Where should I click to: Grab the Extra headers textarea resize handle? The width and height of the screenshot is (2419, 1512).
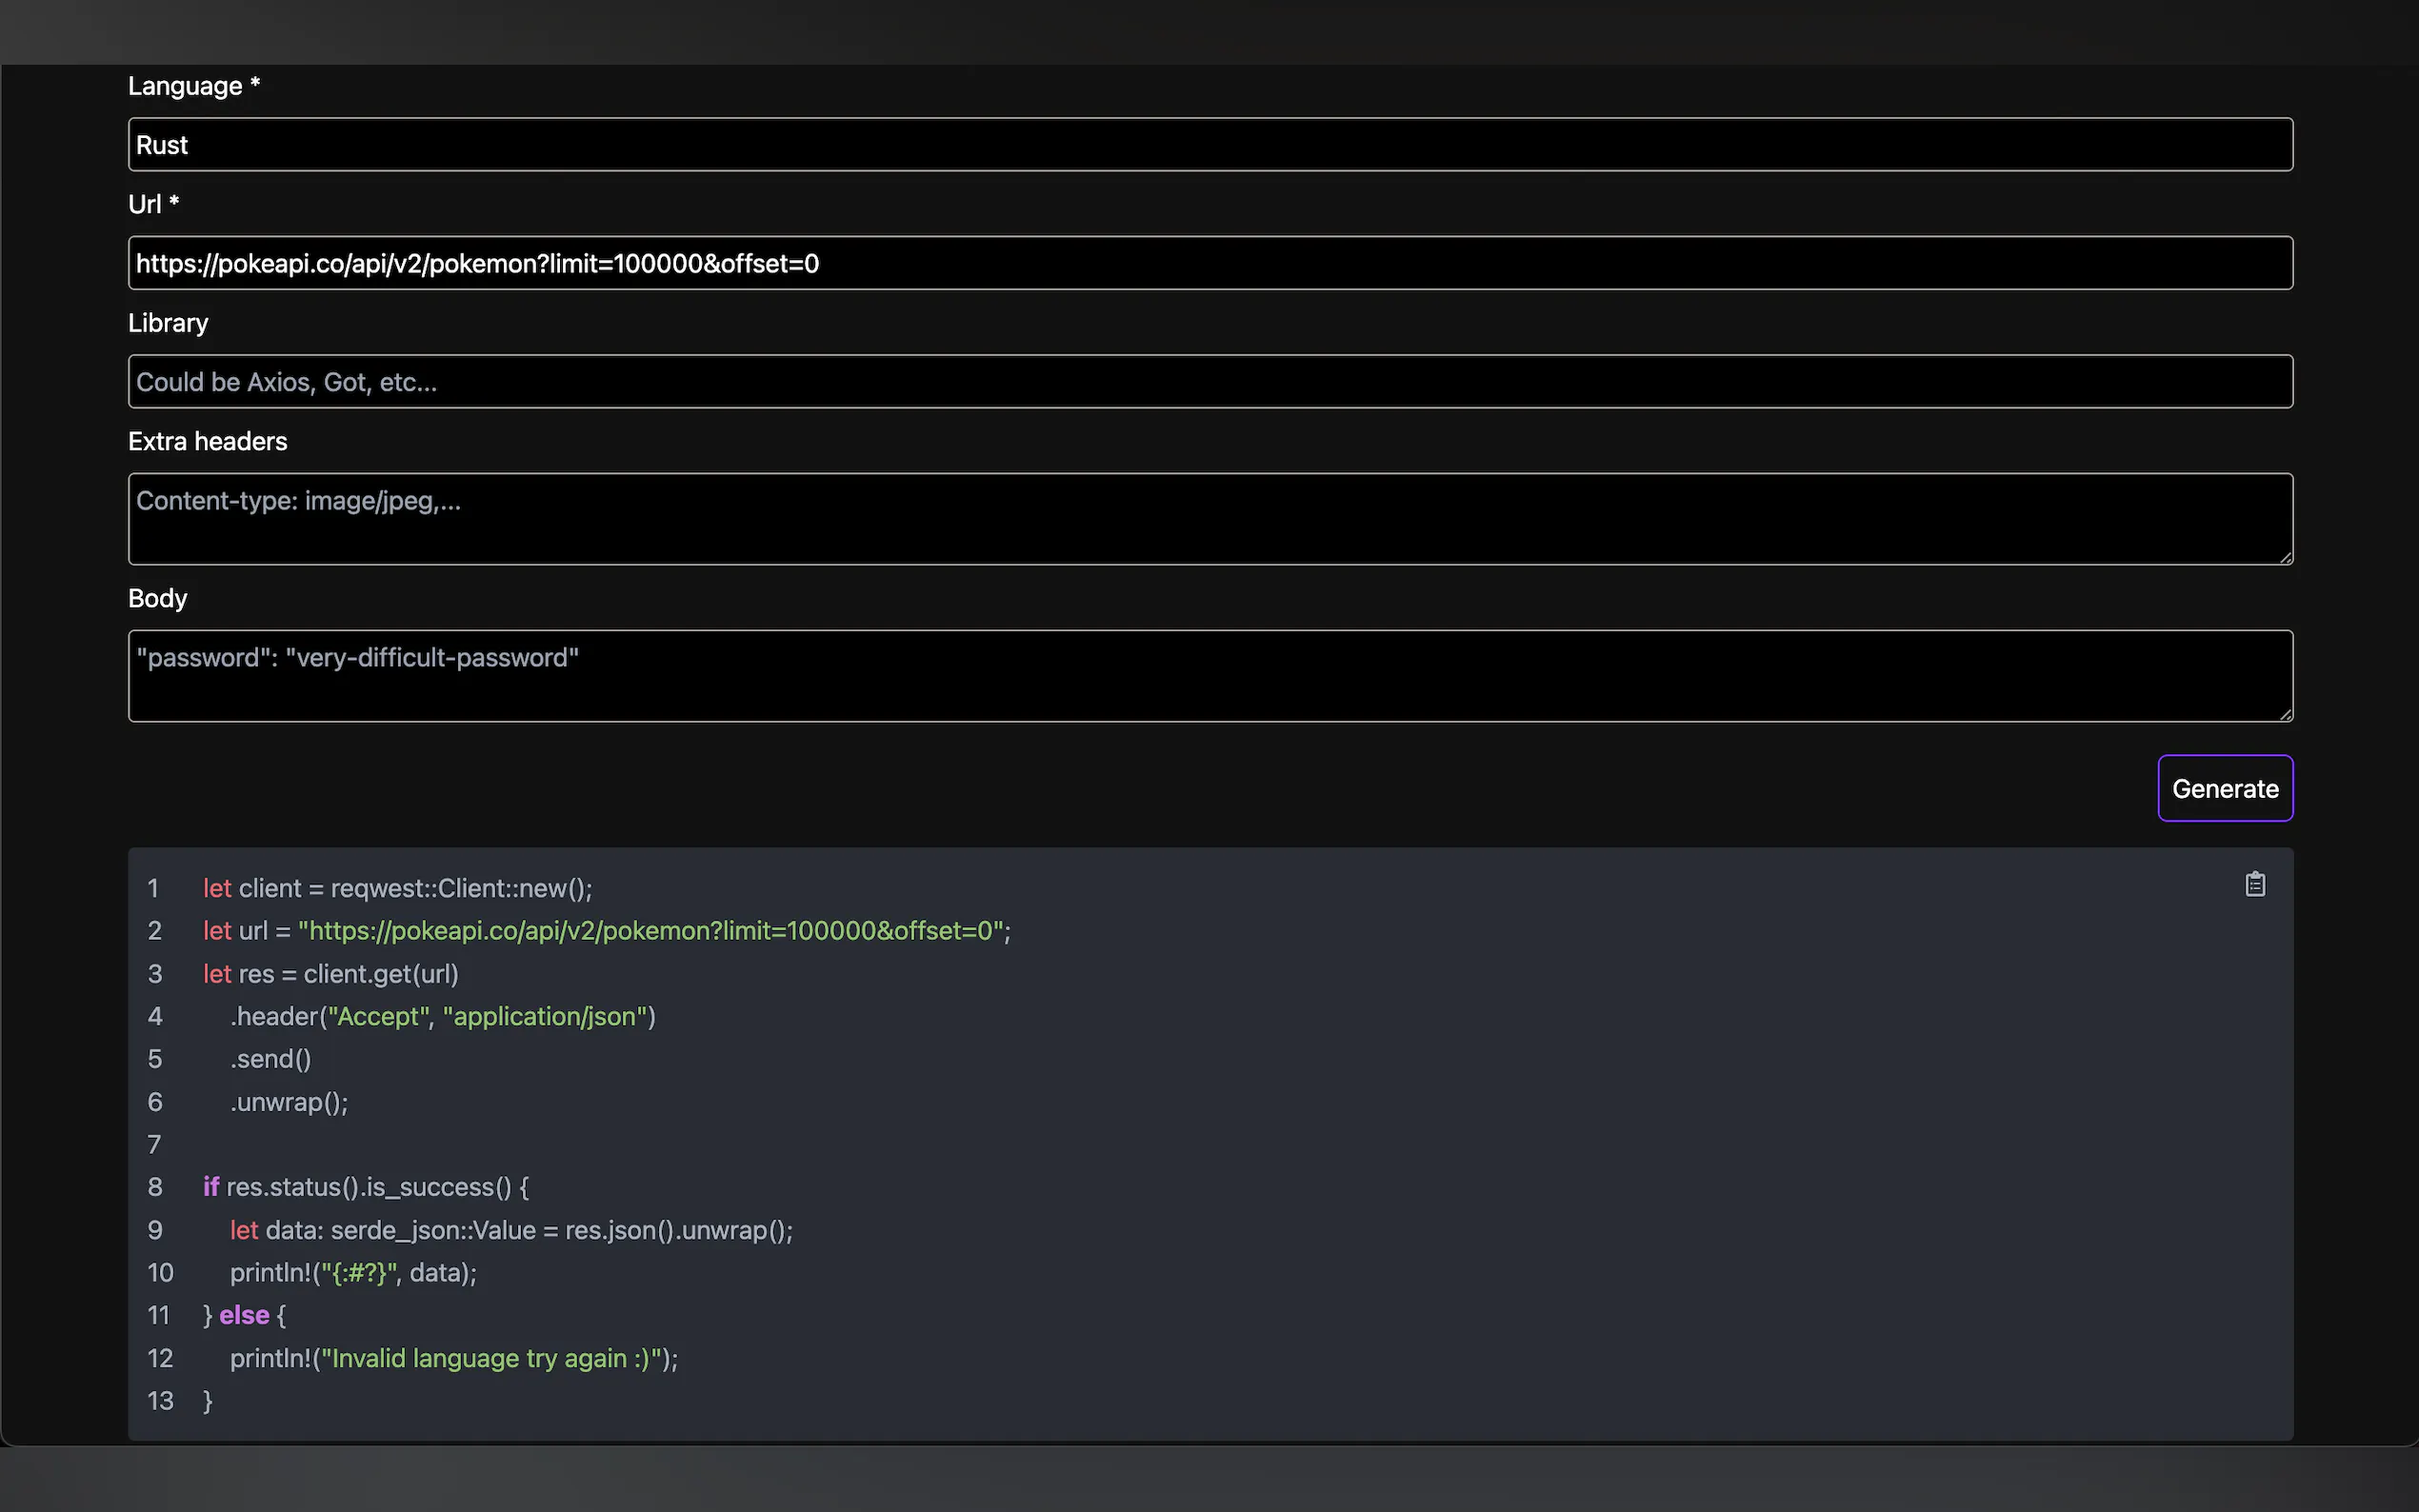(x=2285, y=558)
